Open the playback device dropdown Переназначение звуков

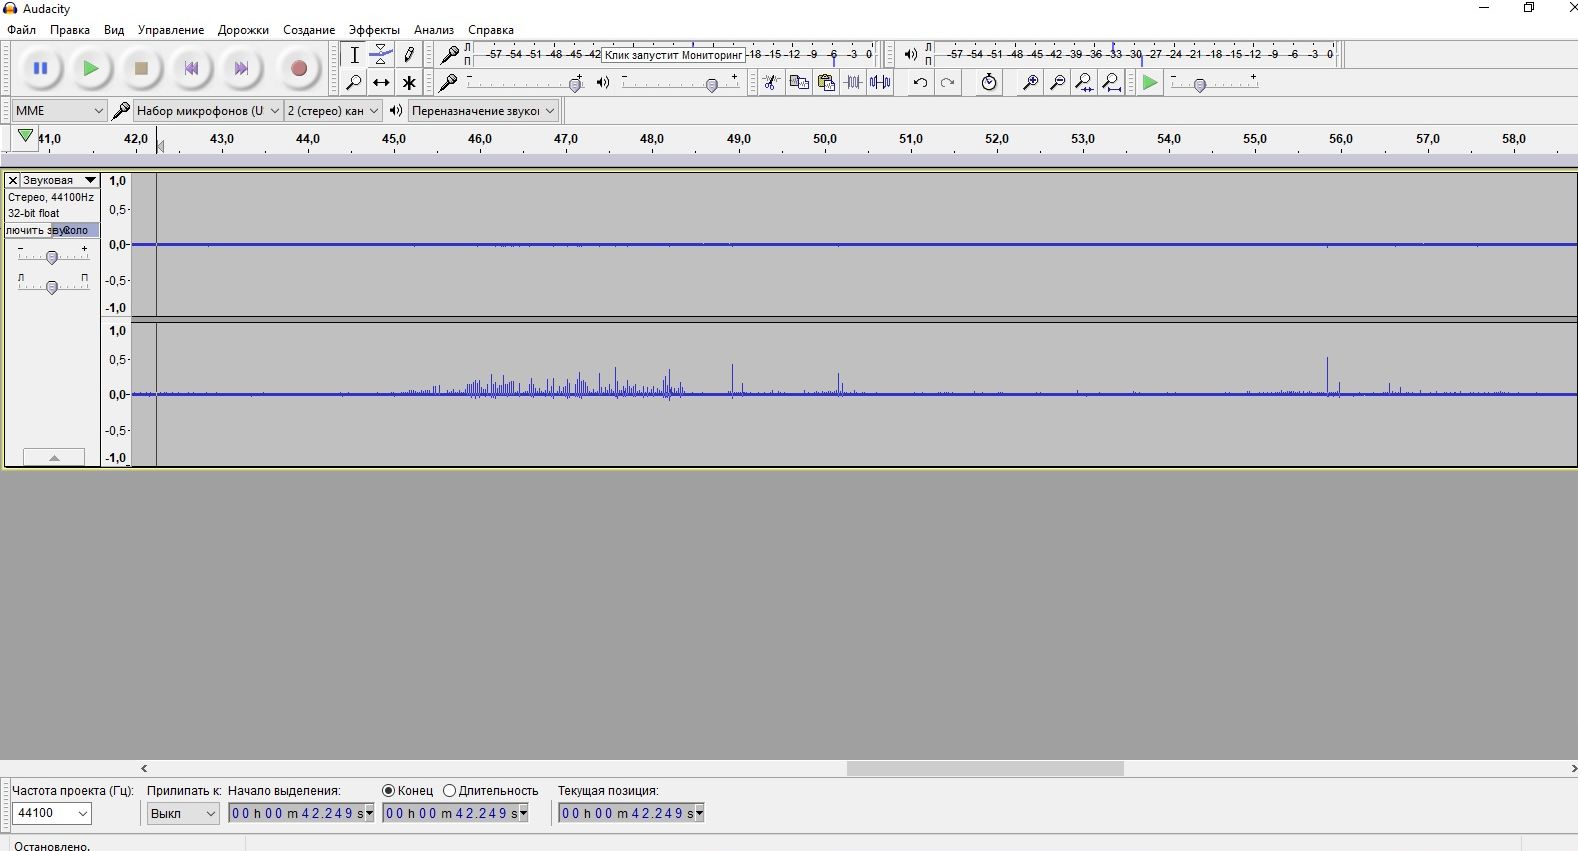pos(483,110)
